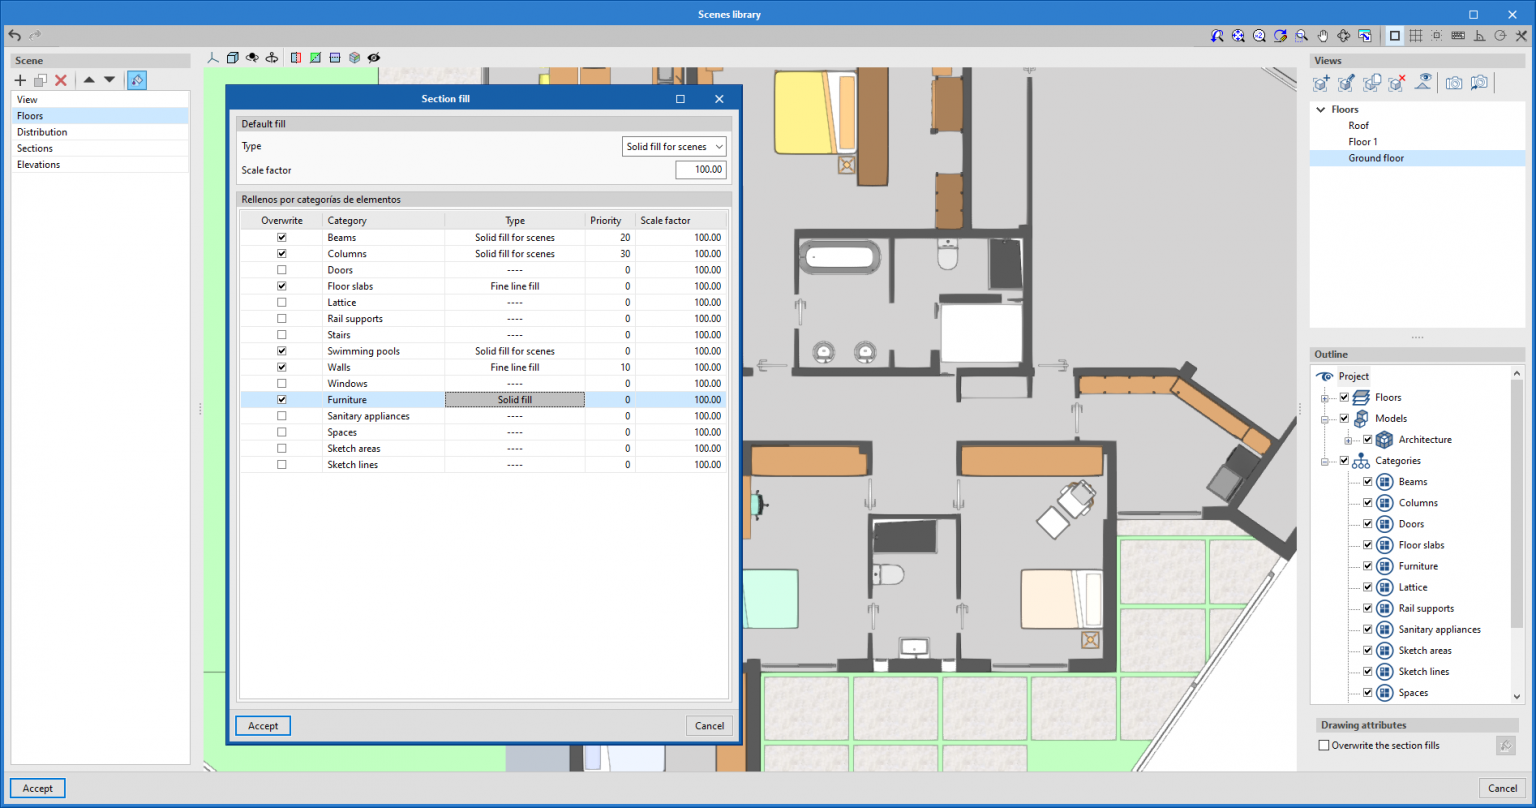
Task: Uncheck Overwrite the section fills in Drawing attributes
Action: [1322, 745]
